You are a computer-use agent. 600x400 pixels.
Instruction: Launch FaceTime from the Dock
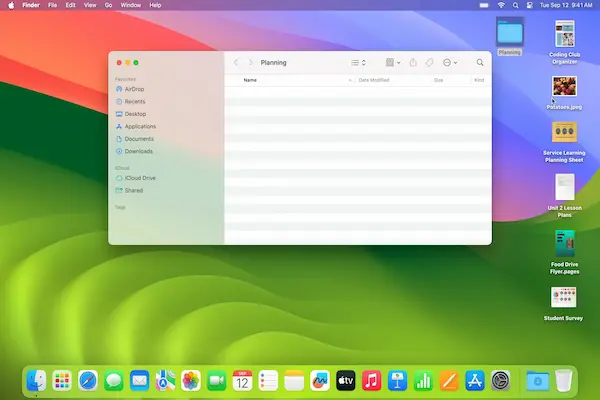pyautogui.click(x=217, y=380)
